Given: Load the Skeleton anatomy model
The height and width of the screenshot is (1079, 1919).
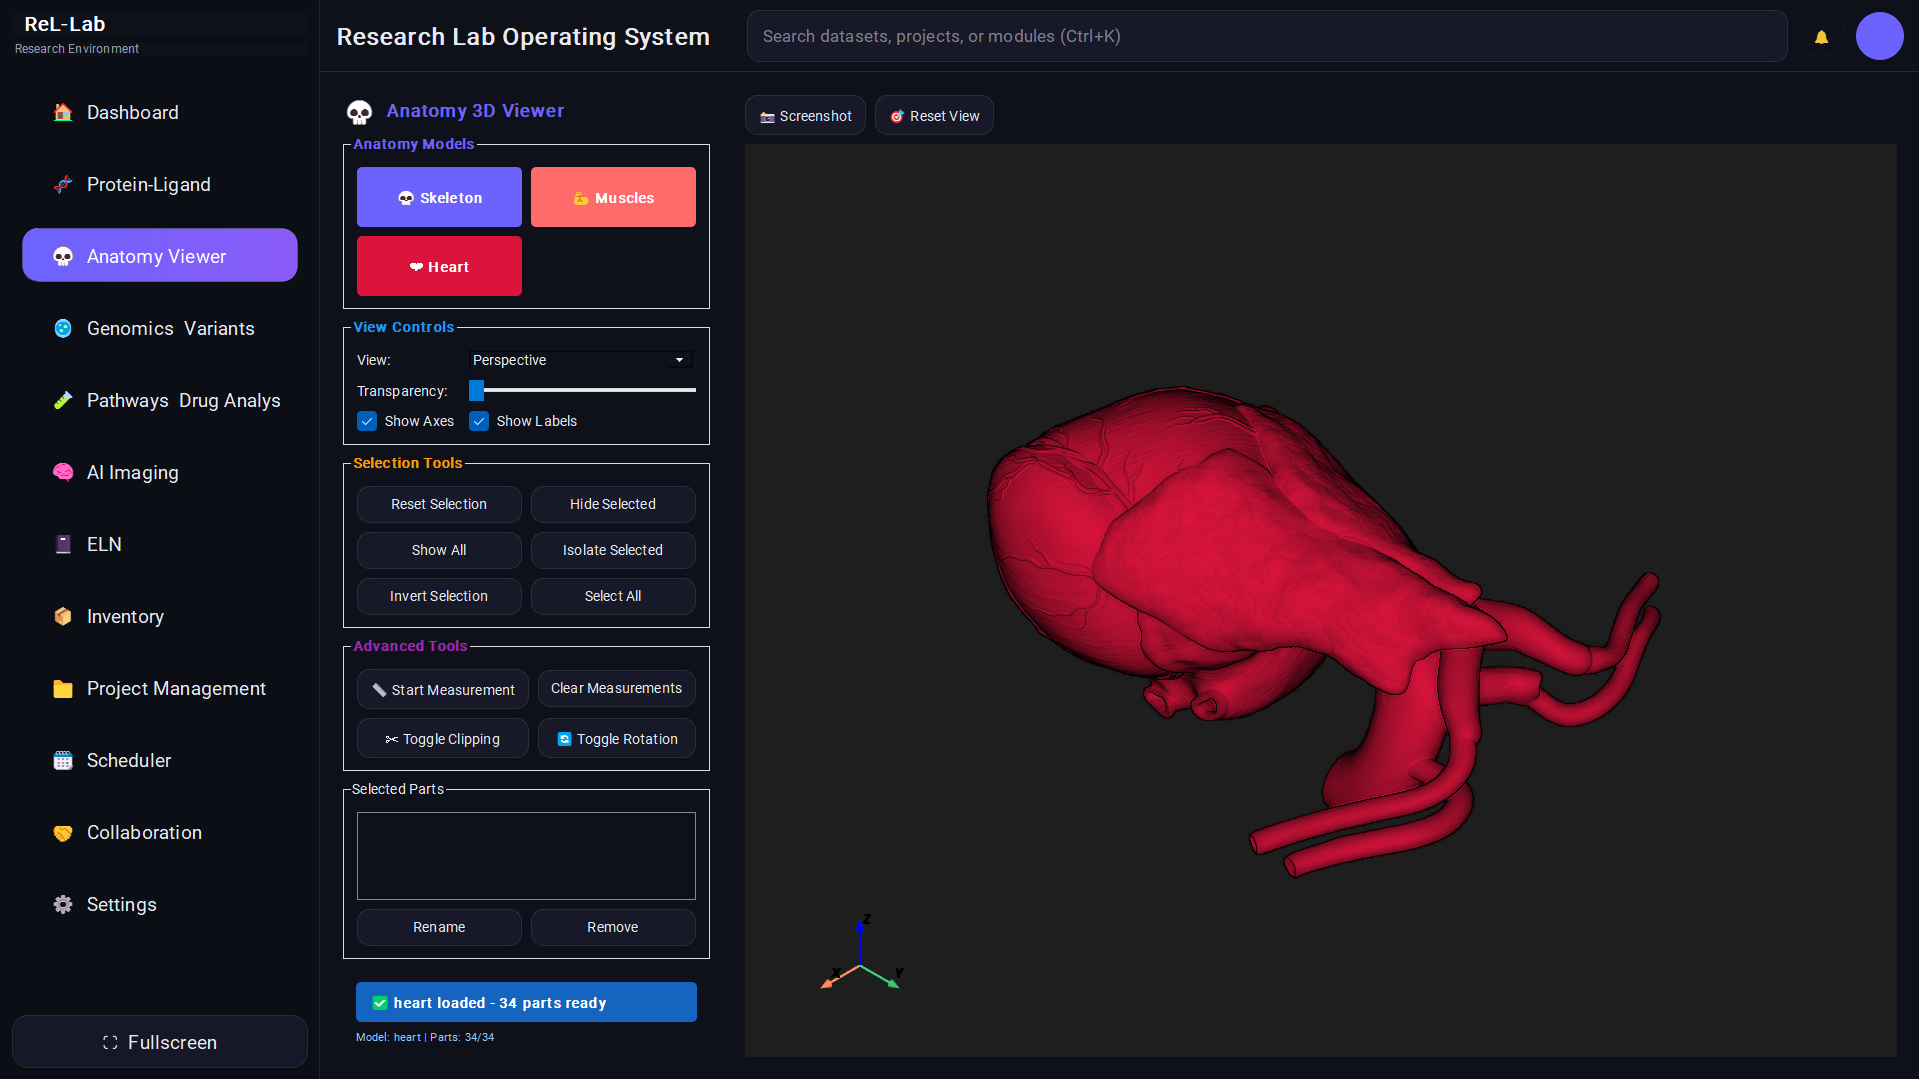Looking at the screenshot, I should point(439,197).
